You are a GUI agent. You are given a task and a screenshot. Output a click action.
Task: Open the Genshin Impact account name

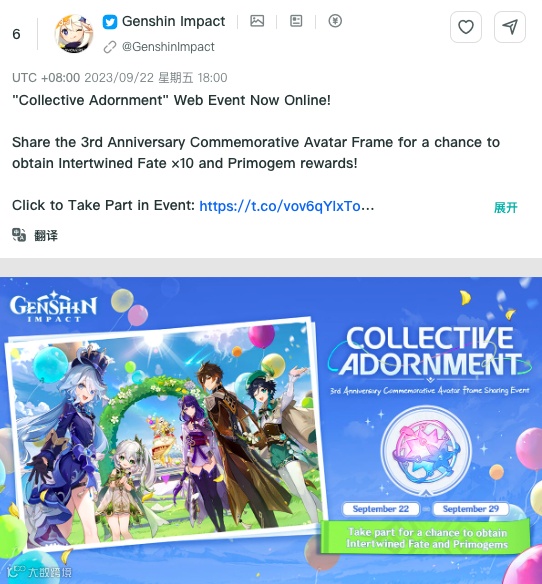174,21
